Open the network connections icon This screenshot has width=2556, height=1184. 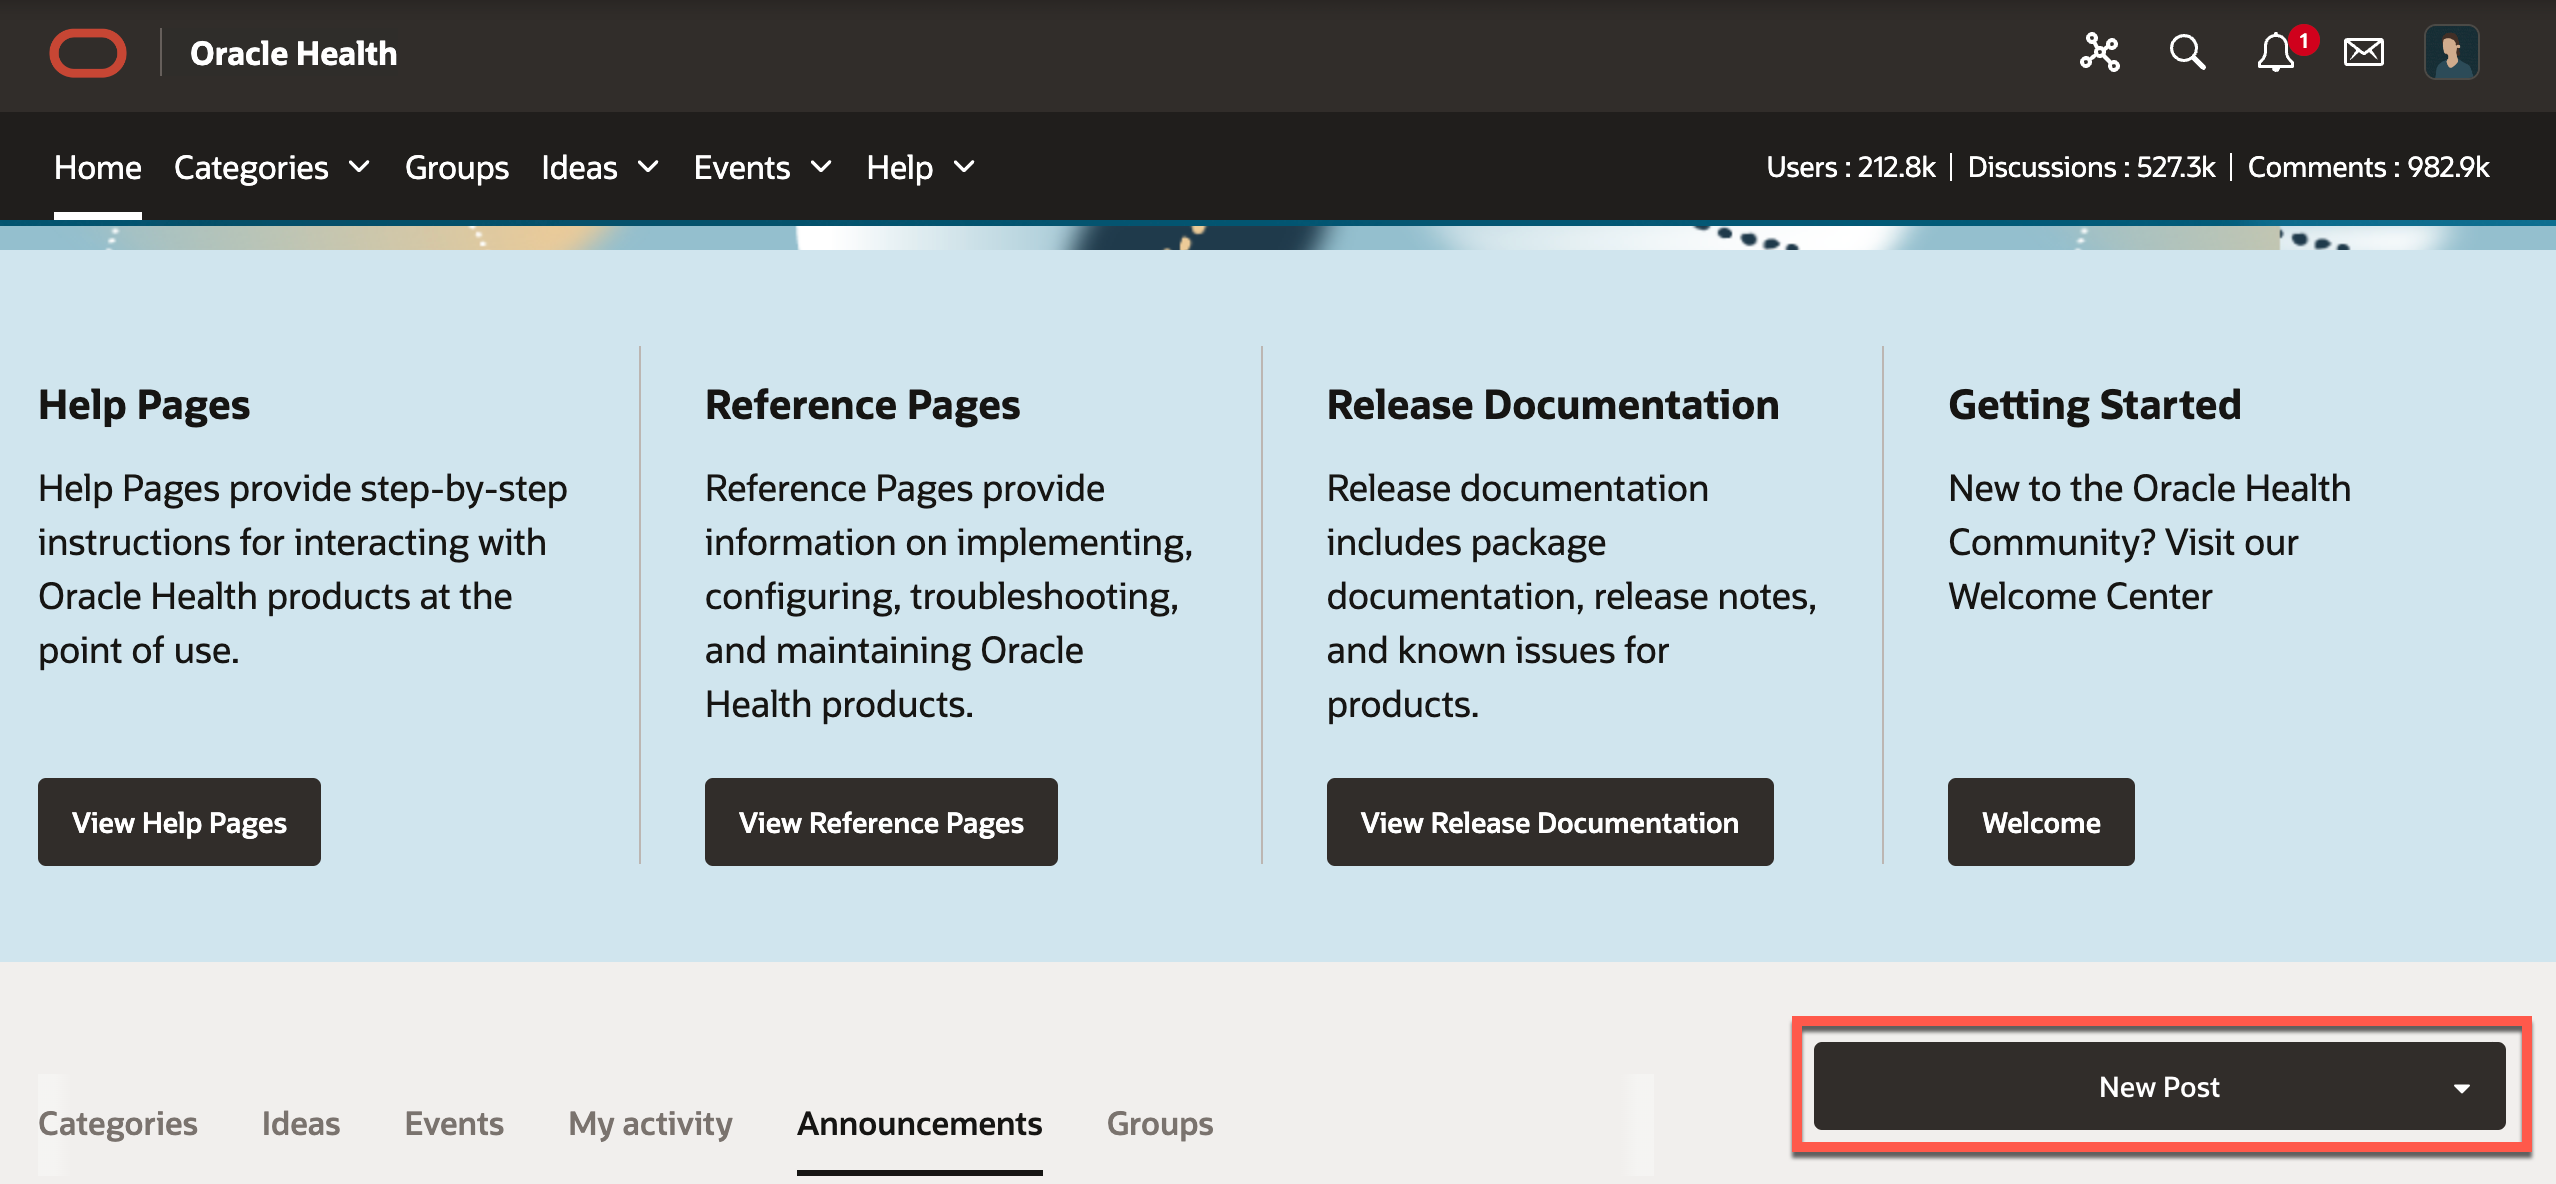(x=2099, y=52)
